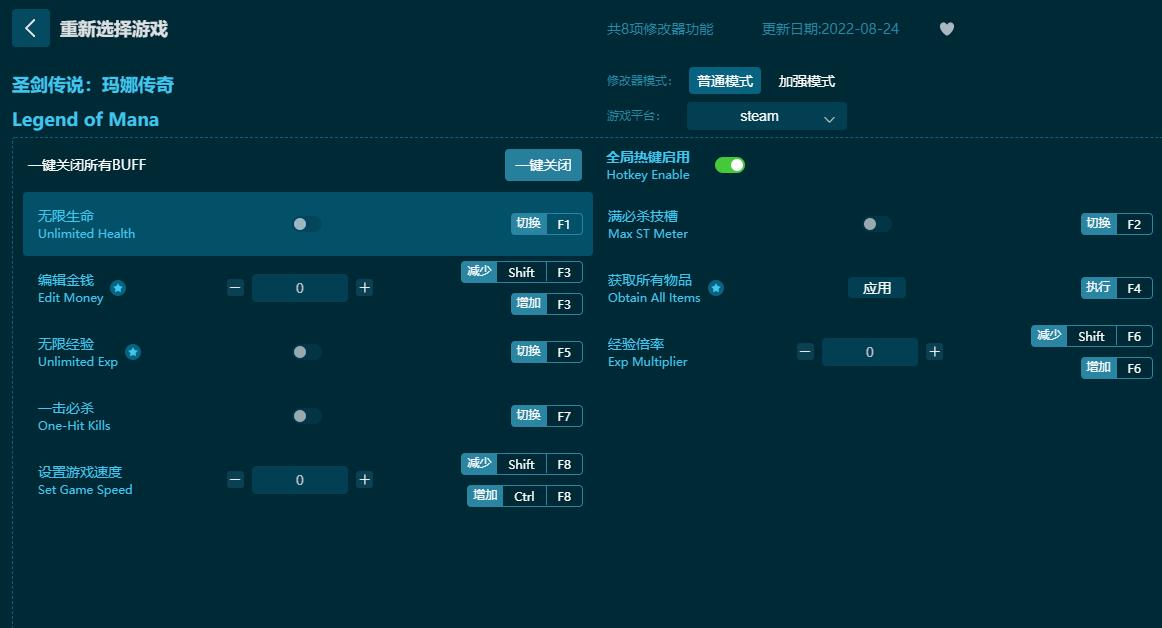Click the star icon beside Obtain All Items

tap(716, 288)
